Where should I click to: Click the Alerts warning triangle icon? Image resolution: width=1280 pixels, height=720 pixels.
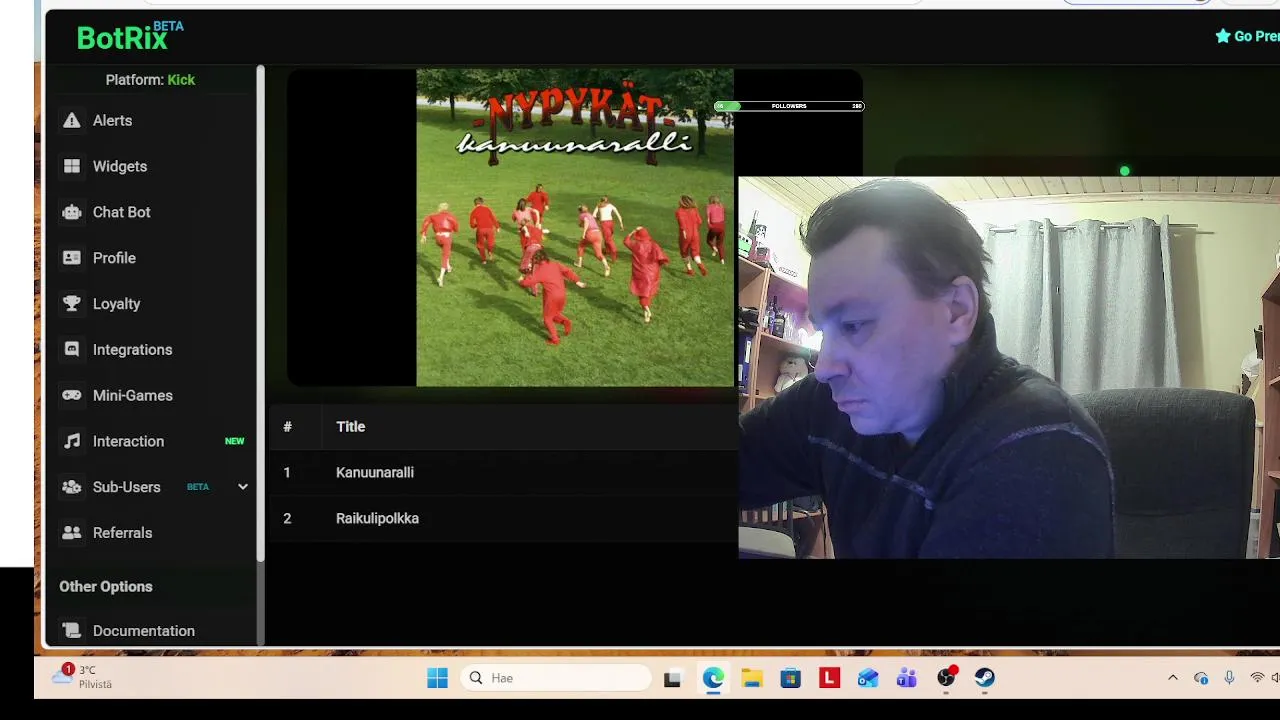72,120
